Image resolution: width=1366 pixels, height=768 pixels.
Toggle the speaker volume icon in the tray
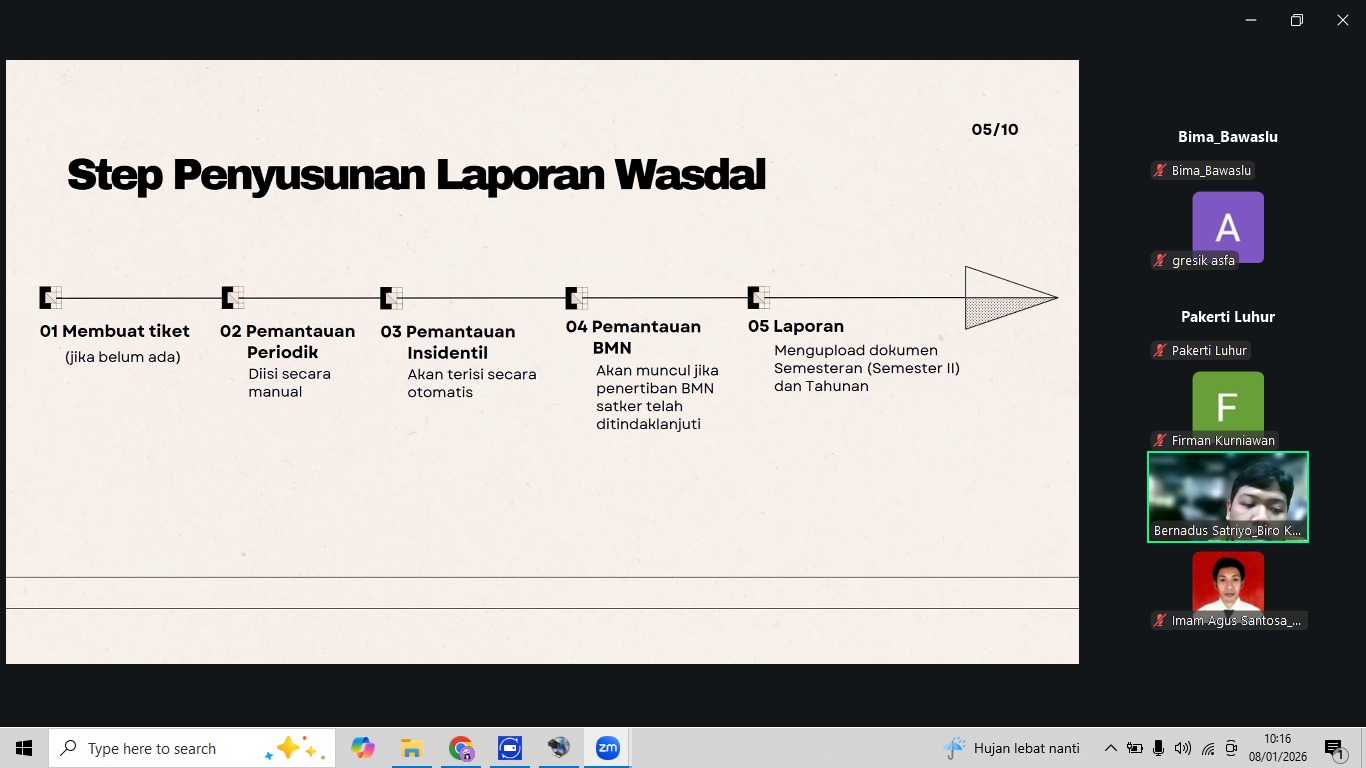(x=1183, y=748)
